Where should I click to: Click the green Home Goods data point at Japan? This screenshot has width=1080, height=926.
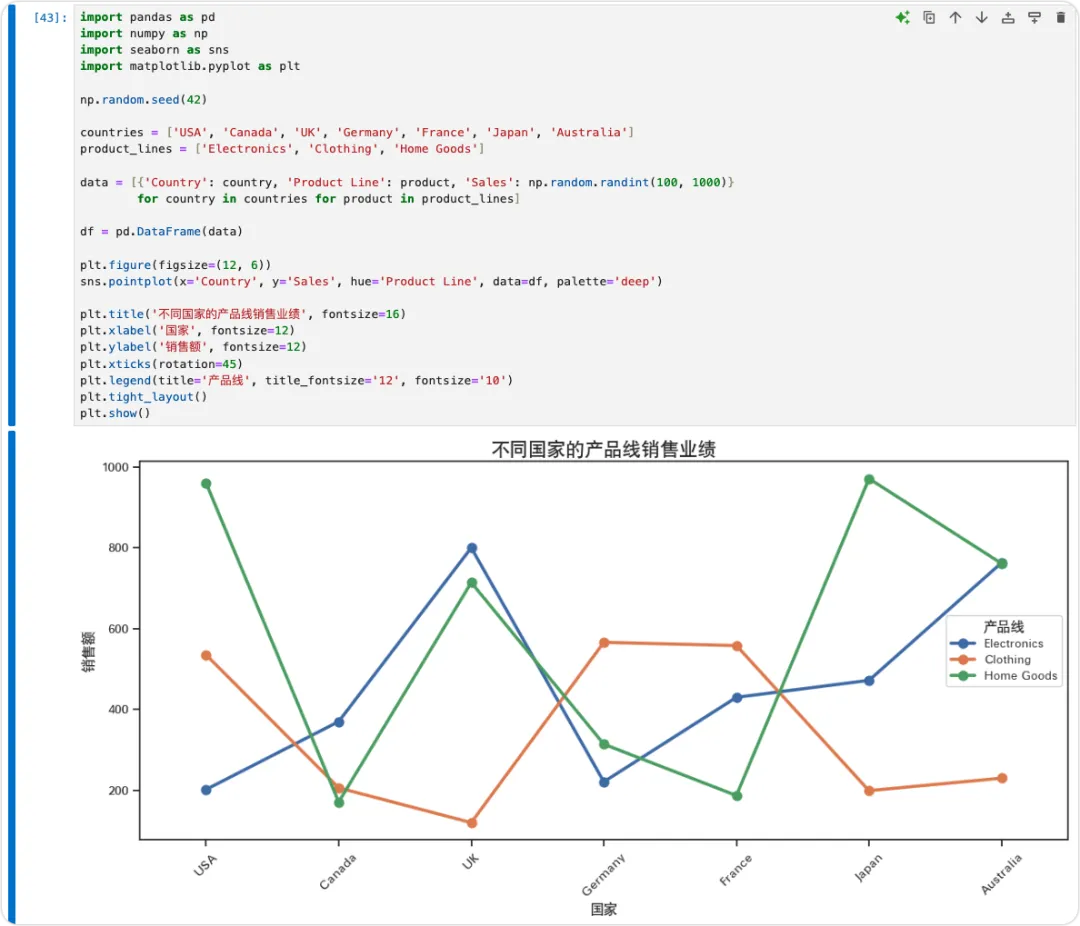coord(869,480)
